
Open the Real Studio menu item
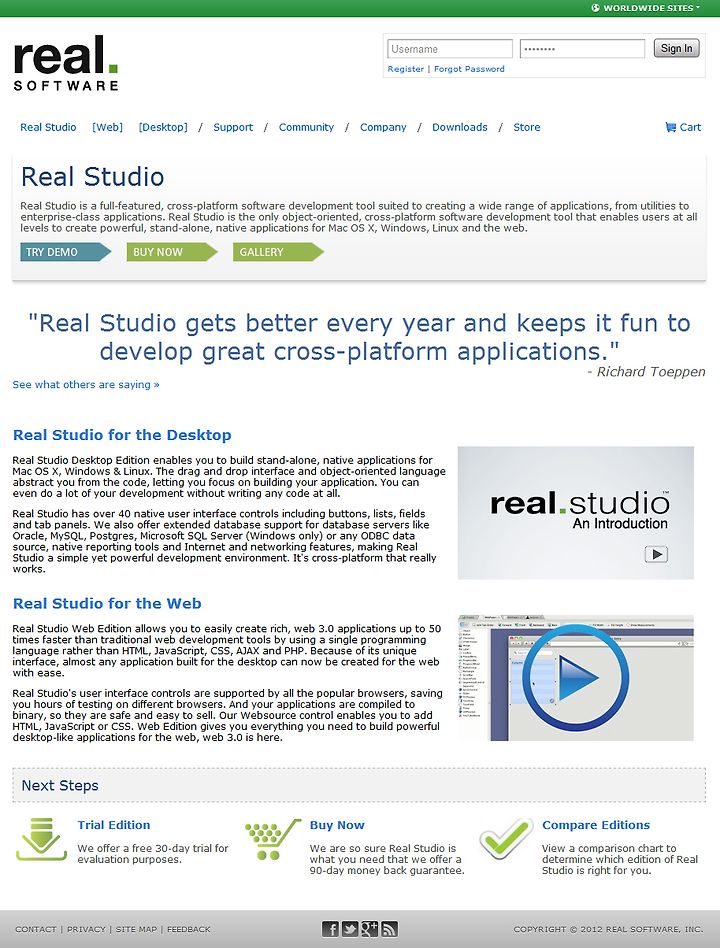[x=48, y=127]
